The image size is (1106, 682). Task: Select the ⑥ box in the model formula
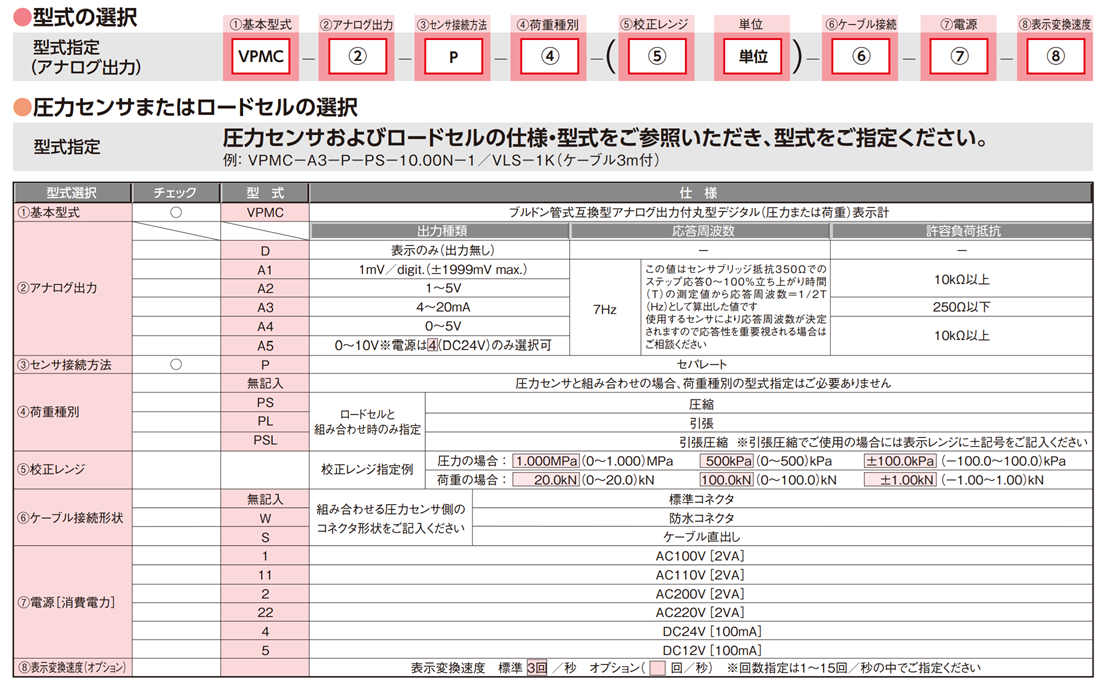coord(861,56)
